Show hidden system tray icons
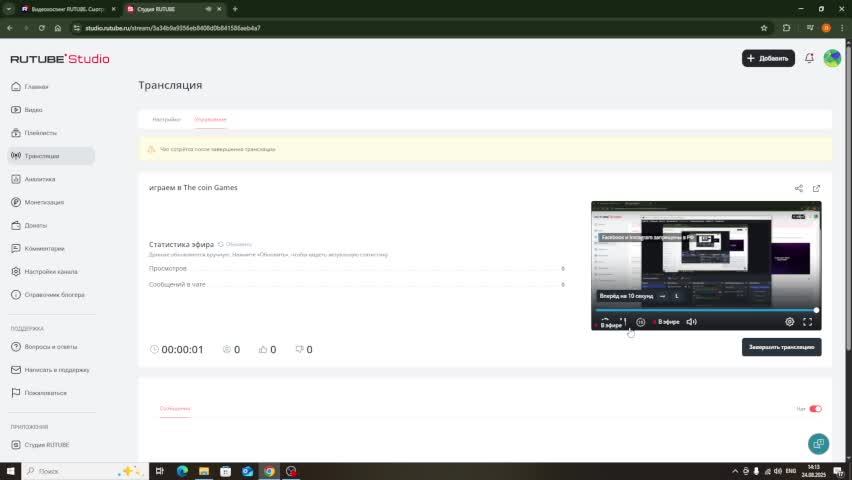Screen dimensions: 852x480 pyautogui.click(x=735, y=471)
